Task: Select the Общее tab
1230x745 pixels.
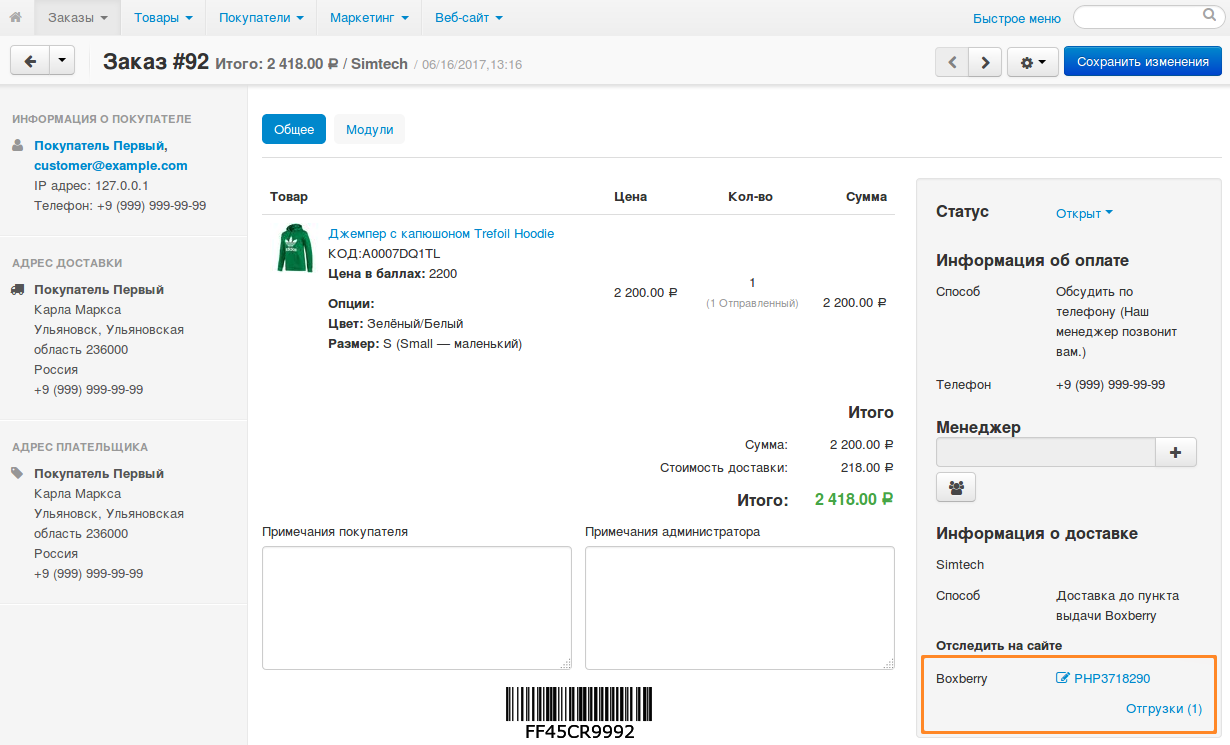Action: pyautogui.click(x=294, y=129)
